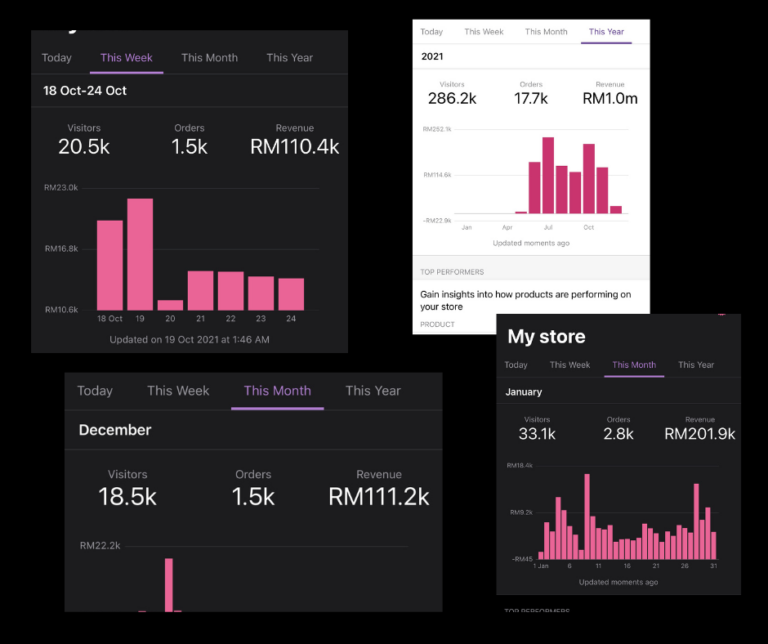Select the 21 Oct bar in weekly chart

(x=200, y=290)
